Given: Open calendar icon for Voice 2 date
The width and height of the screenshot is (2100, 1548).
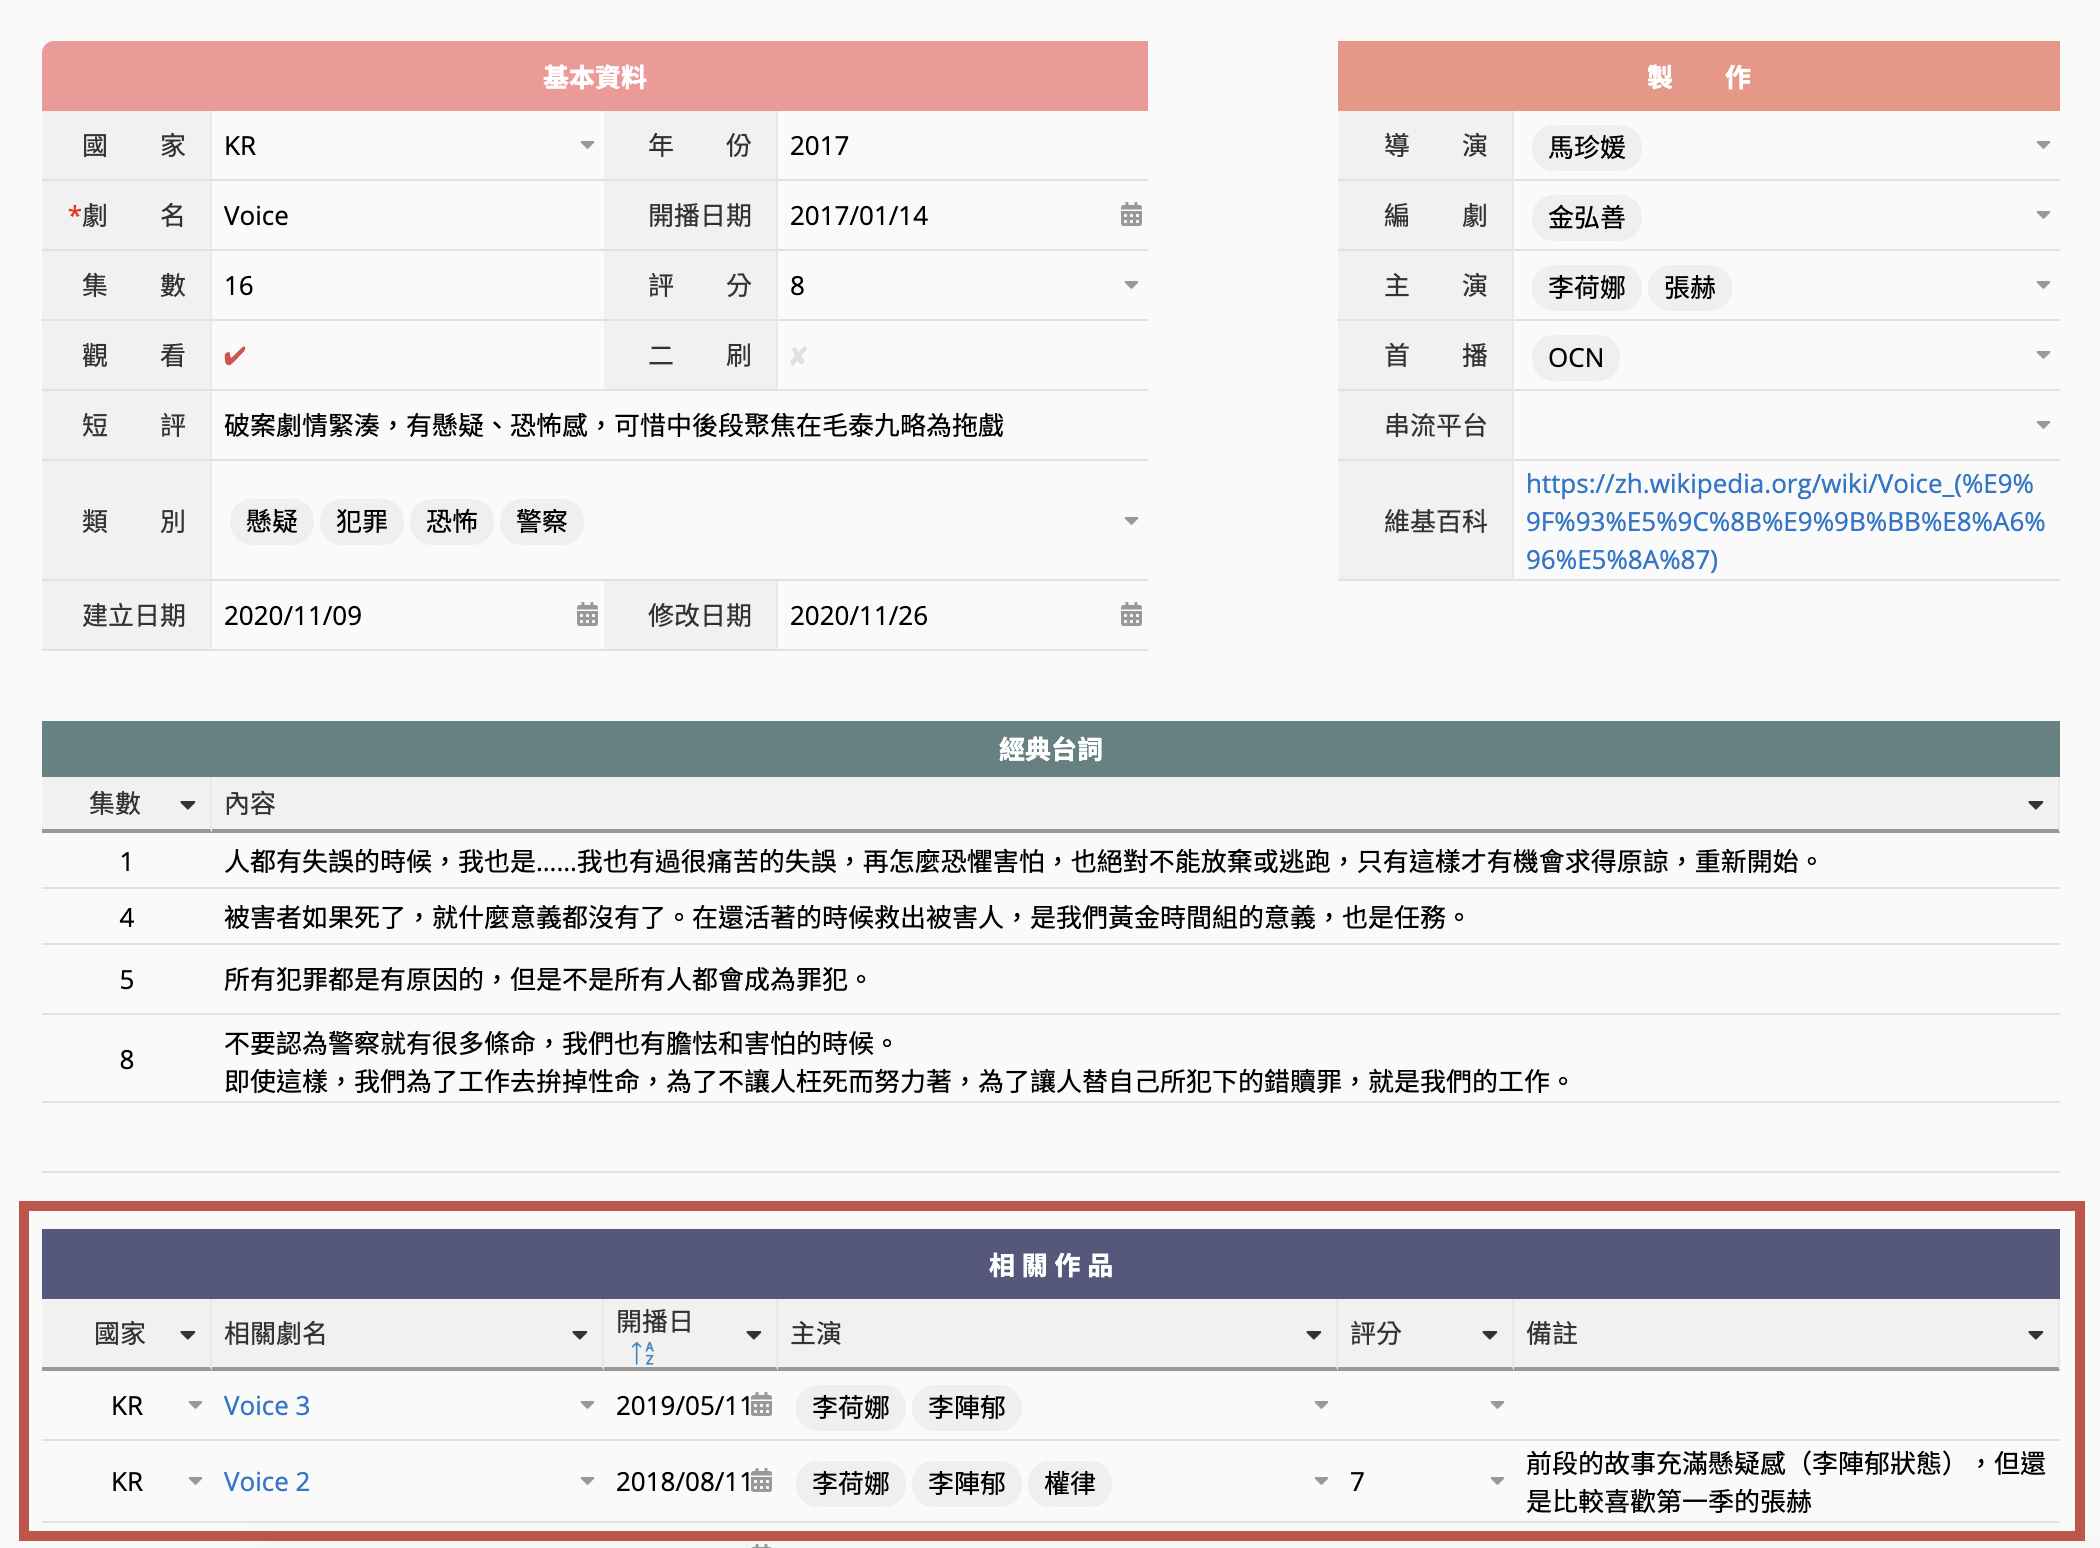Looking at the screenshot, I should click(762, 1481).
